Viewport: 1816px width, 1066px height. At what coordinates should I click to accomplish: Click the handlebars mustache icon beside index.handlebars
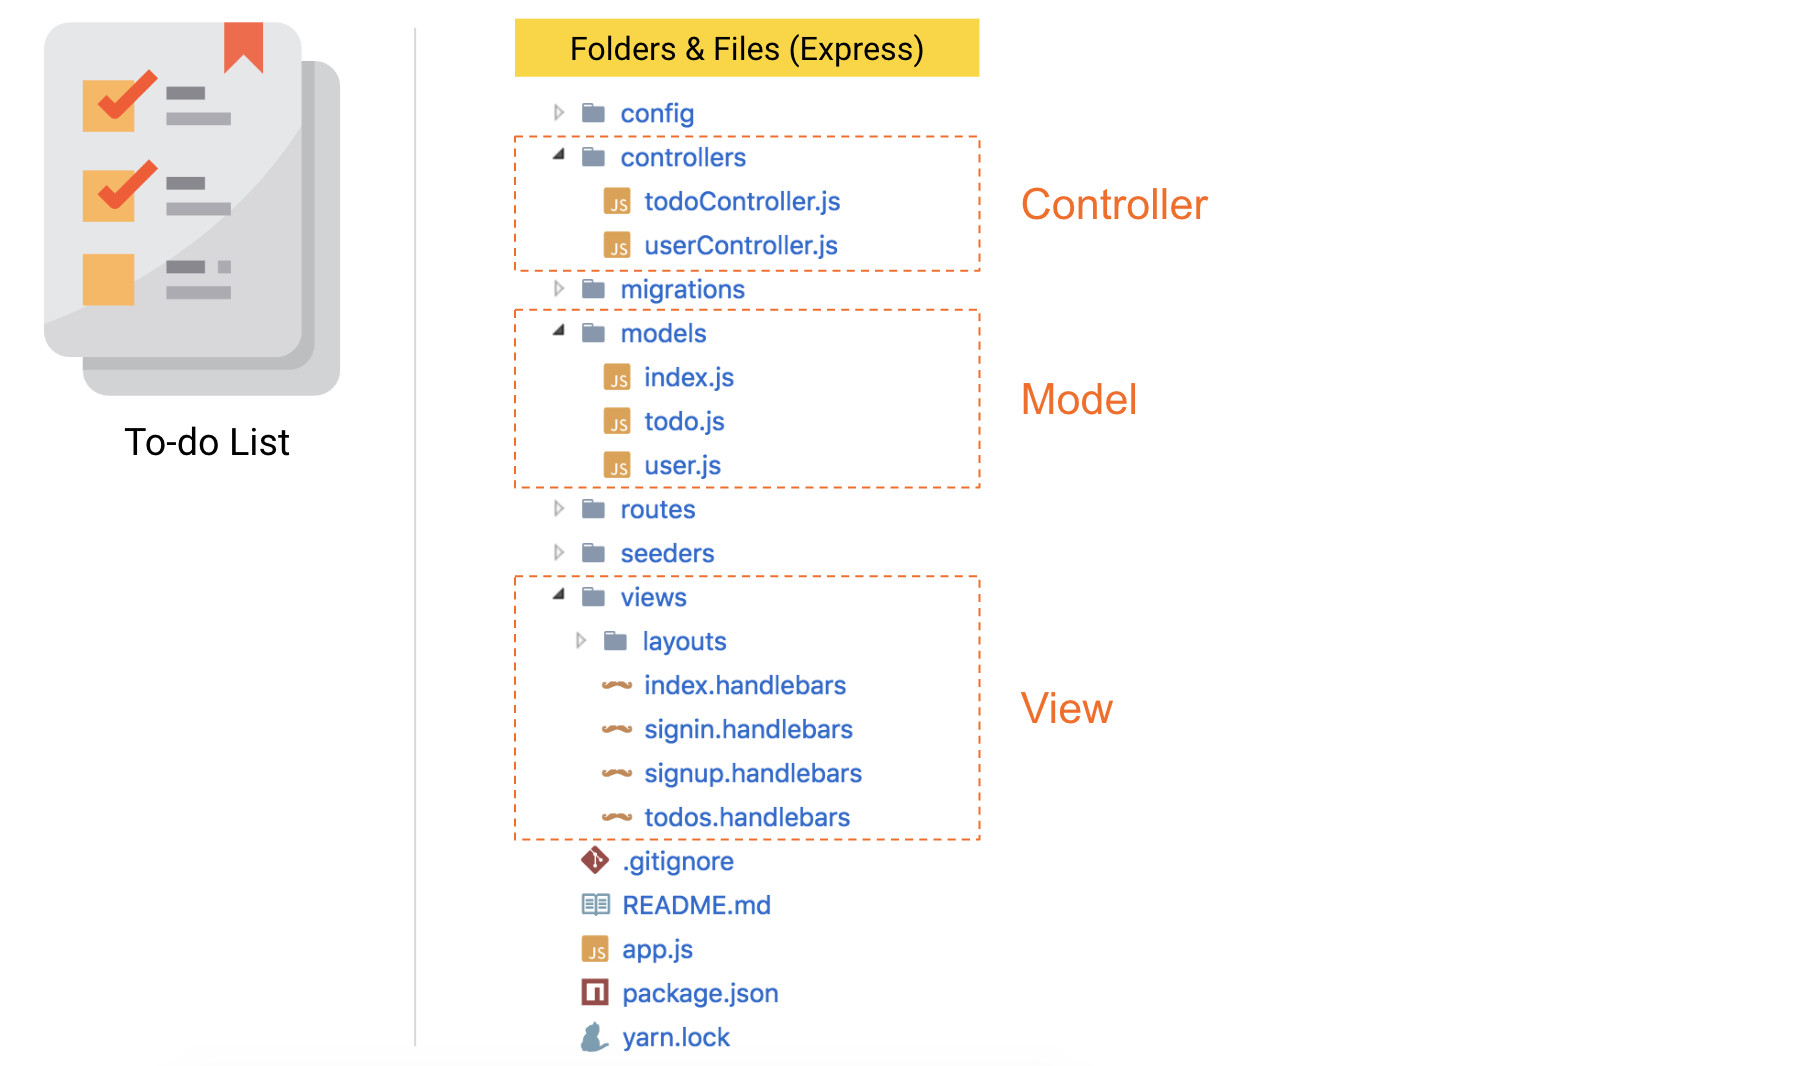(x=617, y=685)
